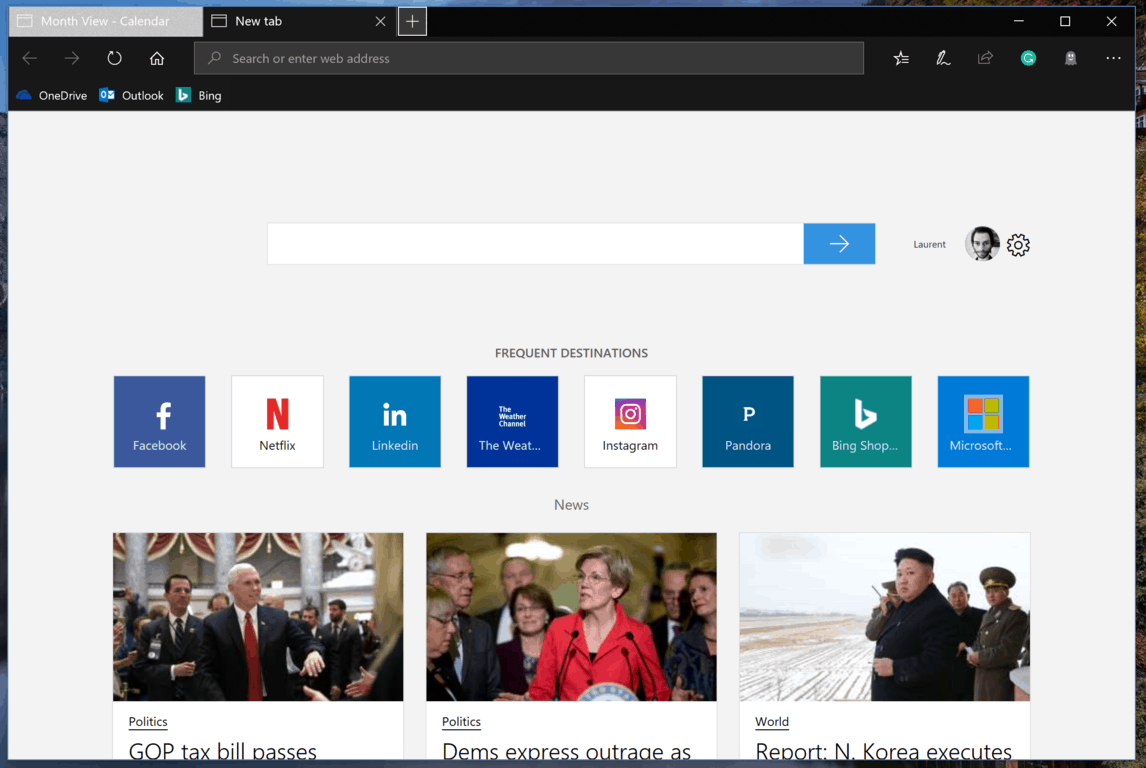Screen dimensions: 1146x768
Task: Click the OneDrive favorites bar link
Action: pos(52,95)
